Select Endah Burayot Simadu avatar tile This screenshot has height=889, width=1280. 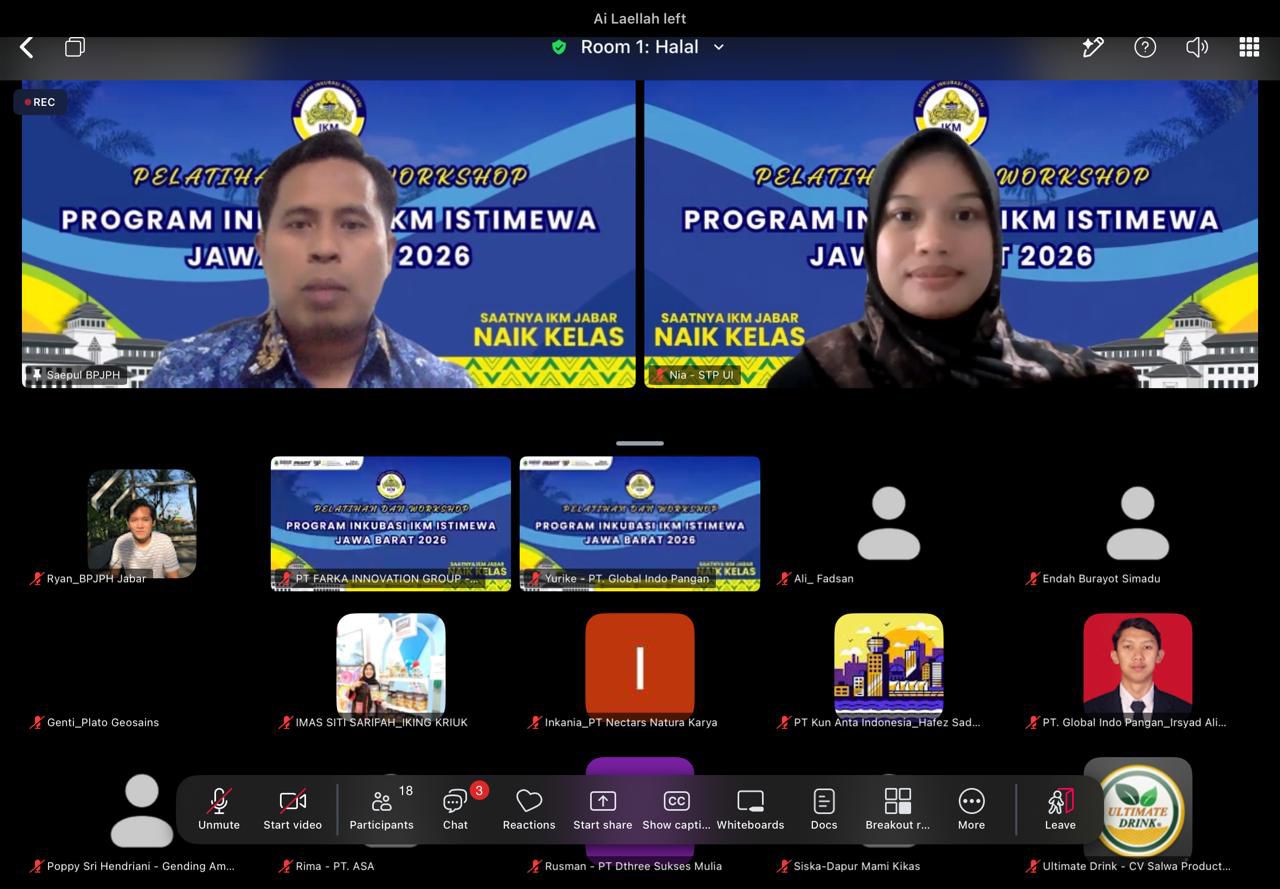click(x=1138, y=524)
